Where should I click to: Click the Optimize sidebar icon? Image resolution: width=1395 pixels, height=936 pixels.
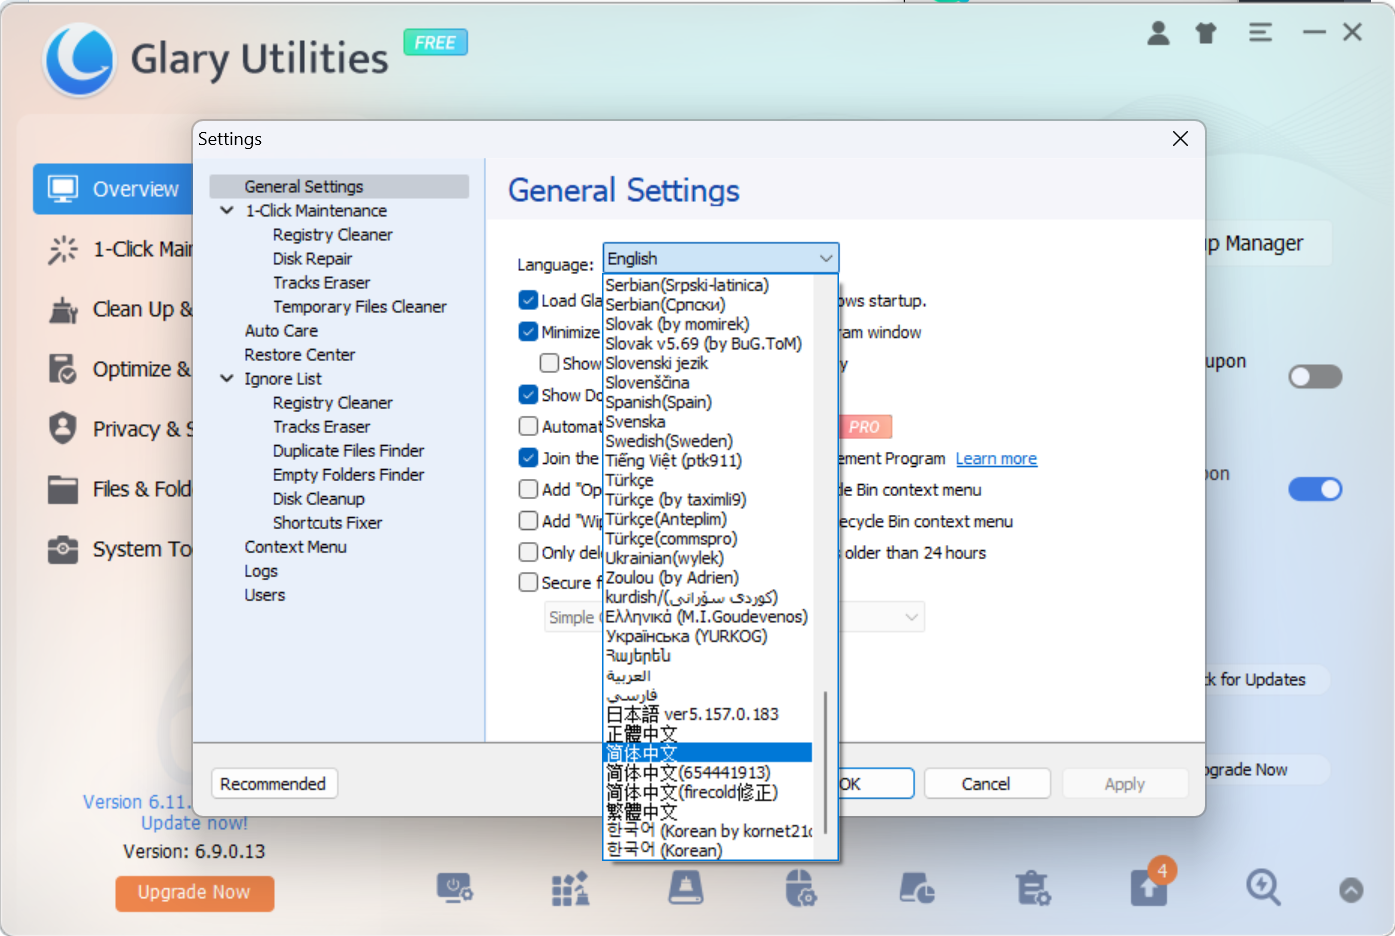click(x=63, y=369)
